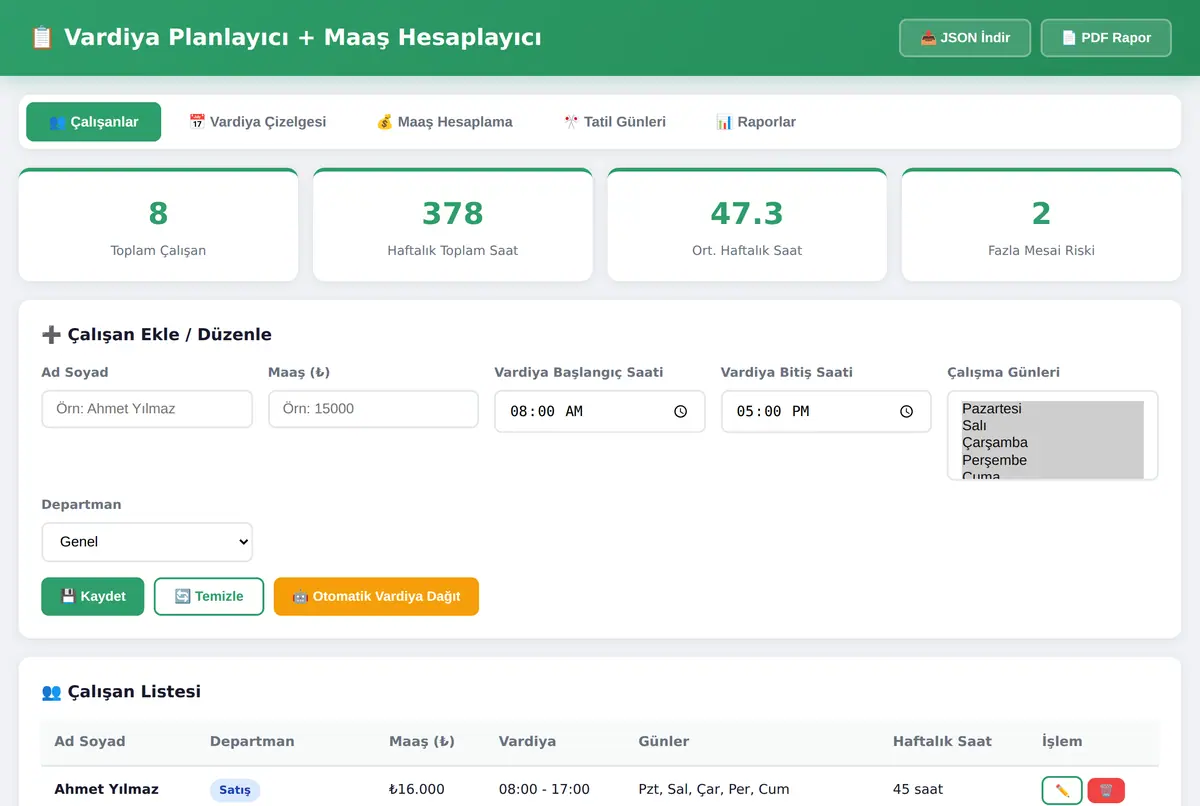Click the Temizle button
The image size is (1200, 806).
tap(209, 596)
